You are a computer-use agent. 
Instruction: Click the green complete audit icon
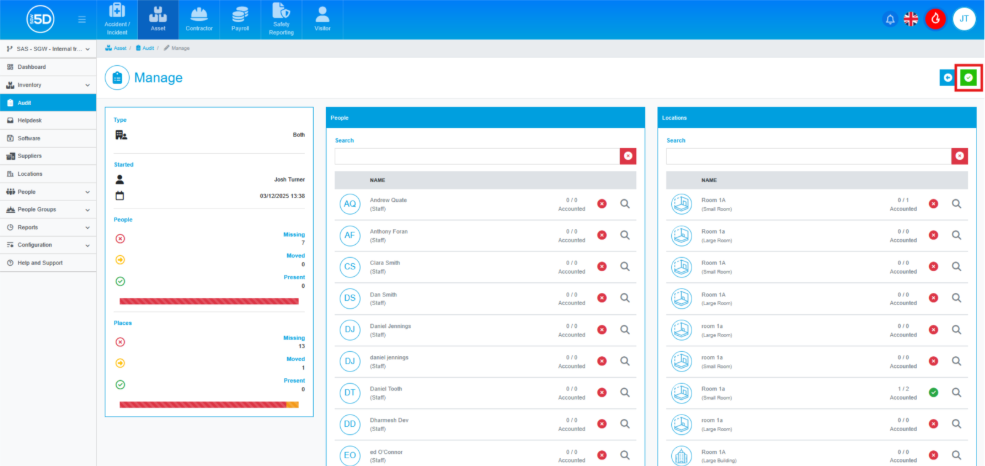point(967,78)
